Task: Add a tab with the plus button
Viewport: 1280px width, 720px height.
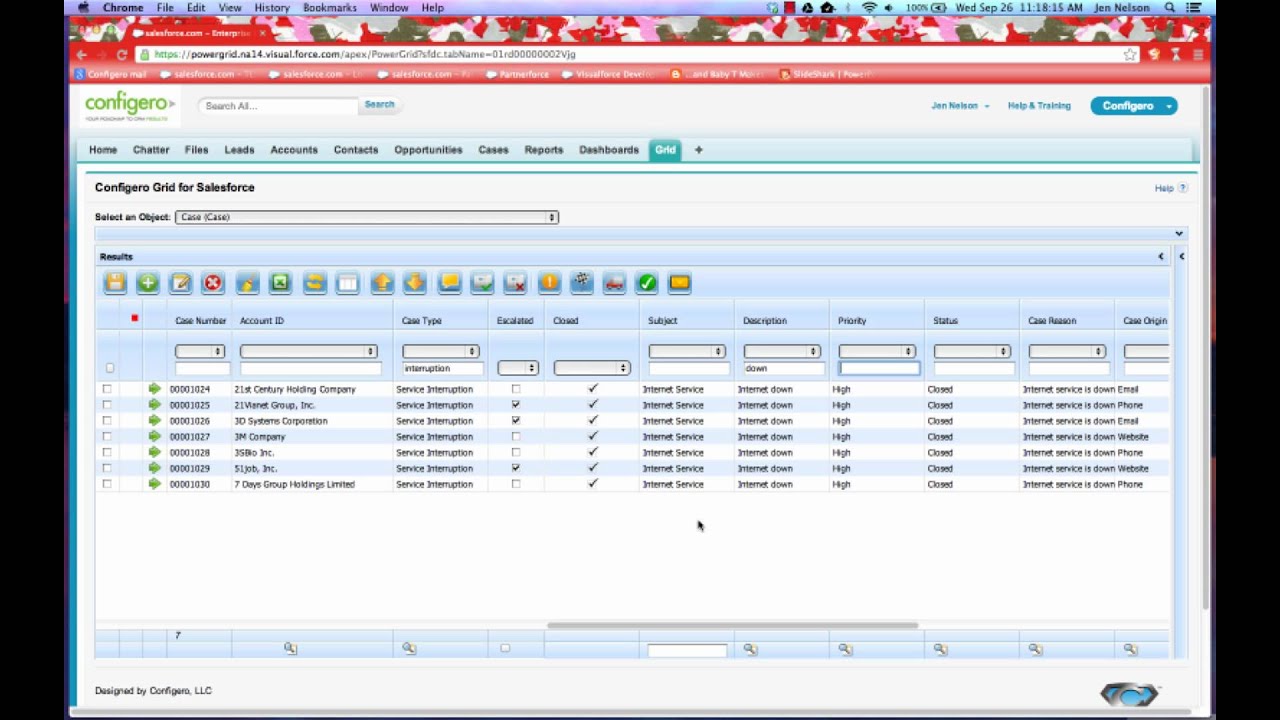Action: pos(699,150)
